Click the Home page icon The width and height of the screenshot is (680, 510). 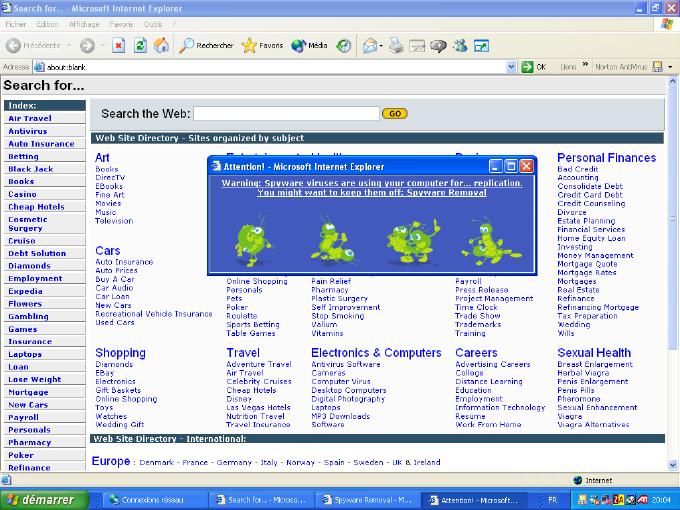(x=161, y=45)
